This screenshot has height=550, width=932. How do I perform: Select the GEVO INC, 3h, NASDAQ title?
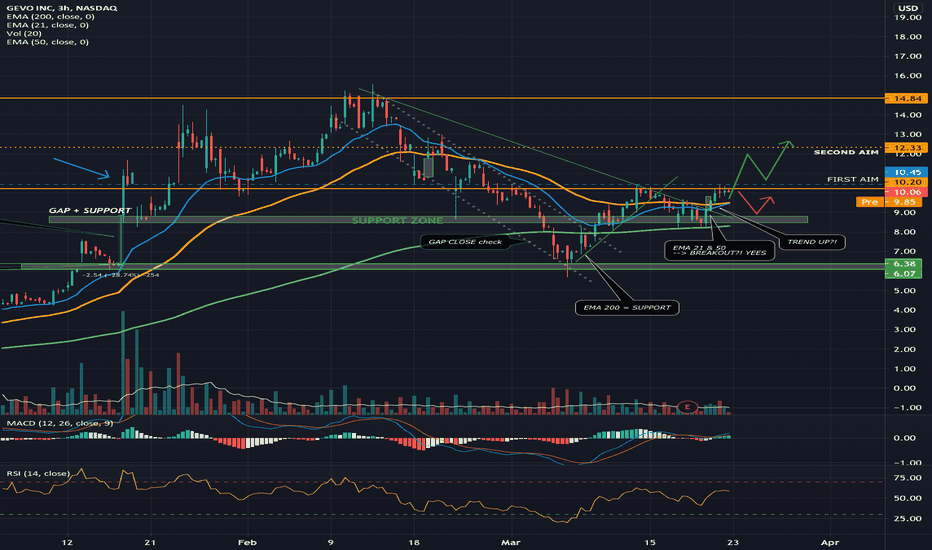click(x=62, y=8)
